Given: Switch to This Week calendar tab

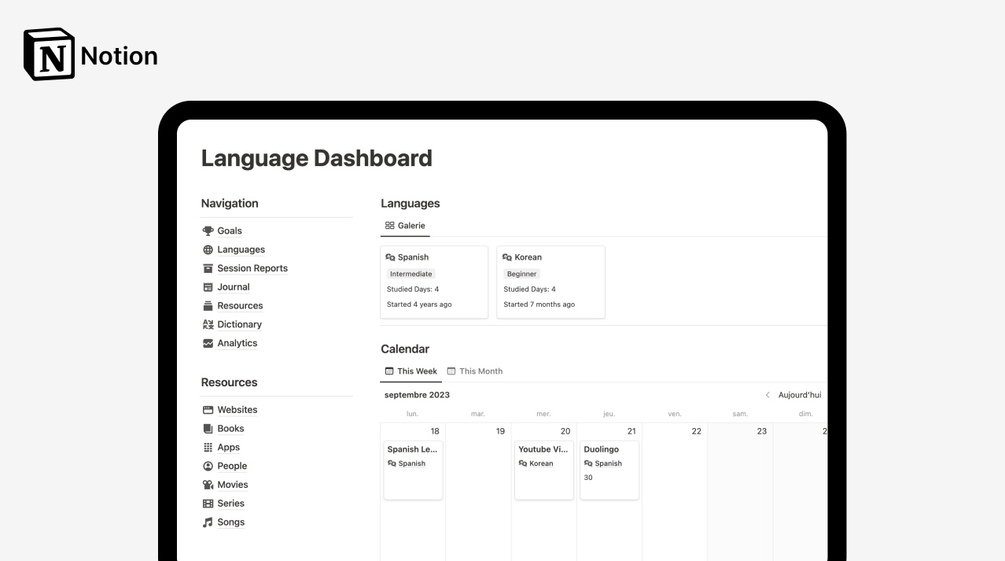Looking at the screenshot, I should coord(411,371).
